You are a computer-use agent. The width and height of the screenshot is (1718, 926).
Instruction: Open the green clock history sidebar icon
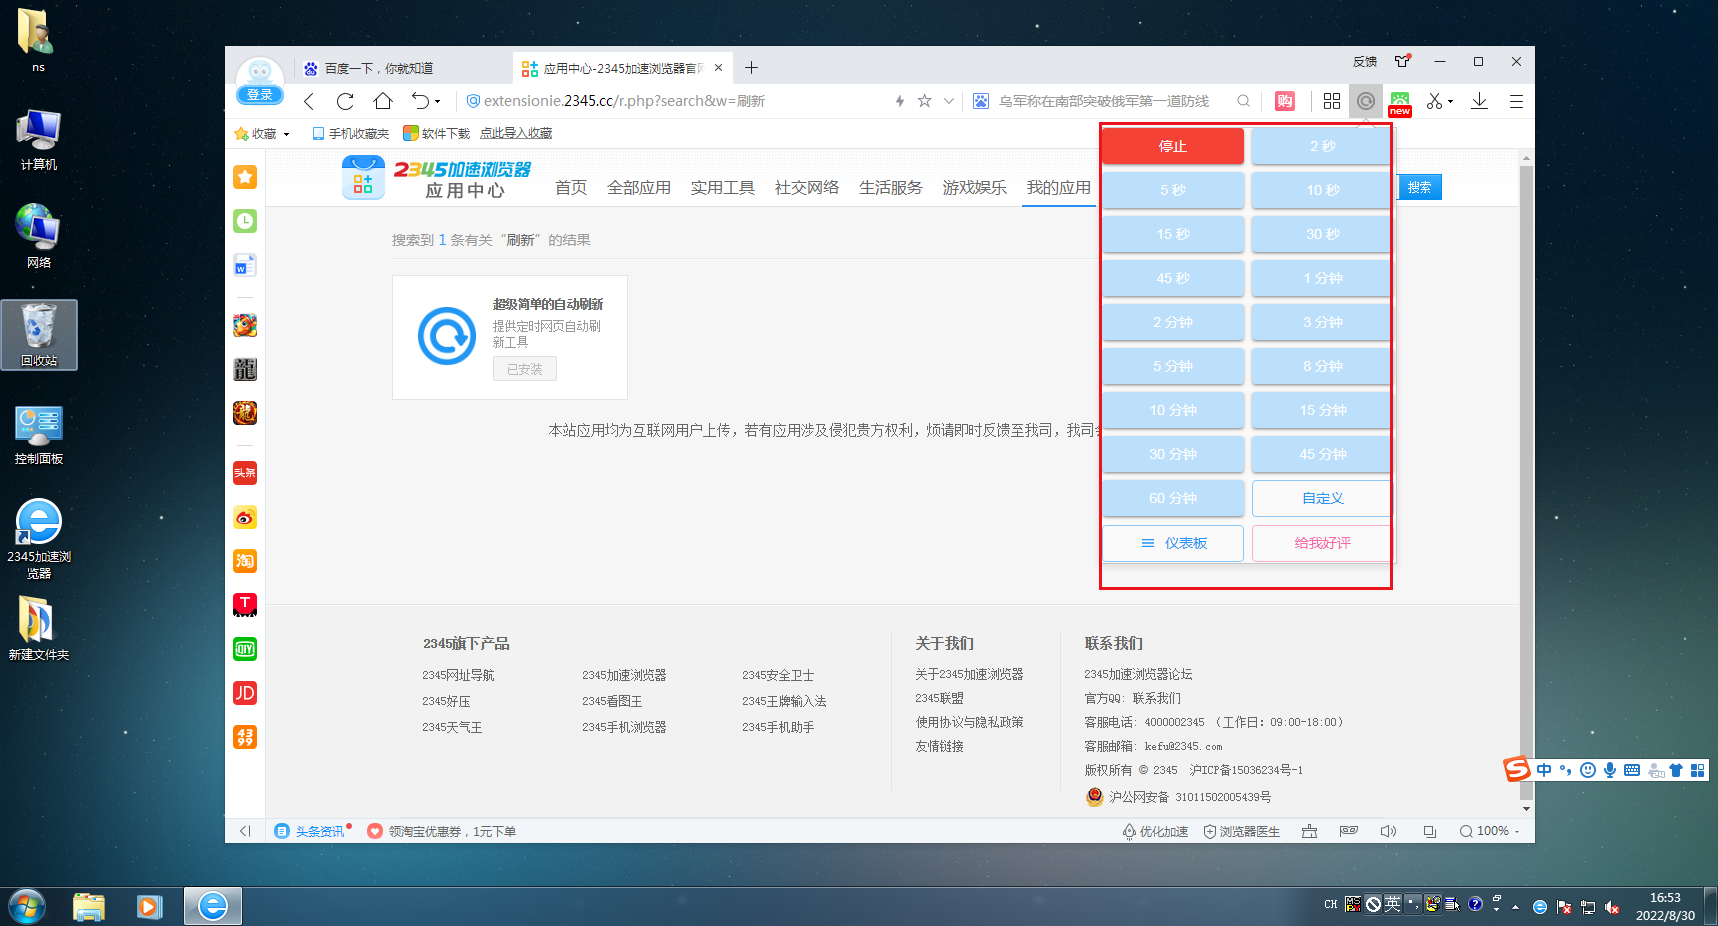click(245, 221)
